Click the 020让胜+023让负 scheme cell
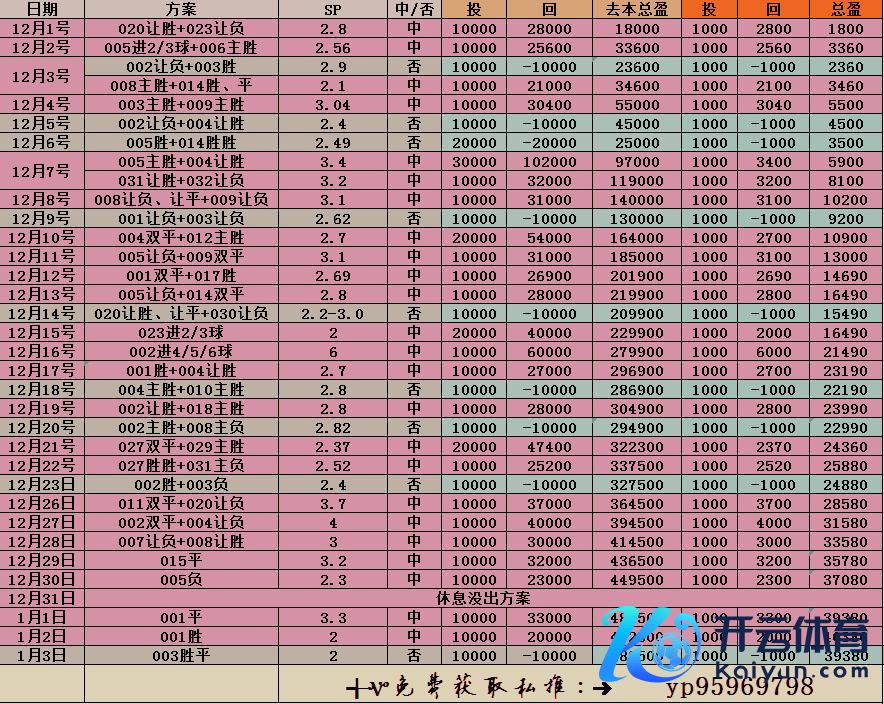 (x=180, y=28)
